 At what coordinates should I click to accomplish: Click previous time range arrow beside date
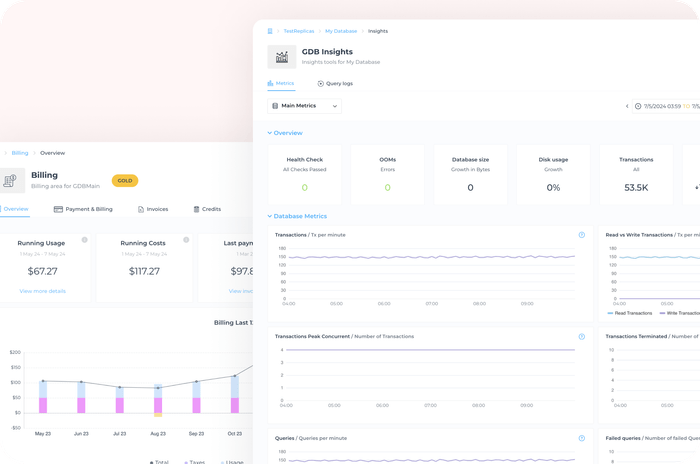tap(628, 106)
